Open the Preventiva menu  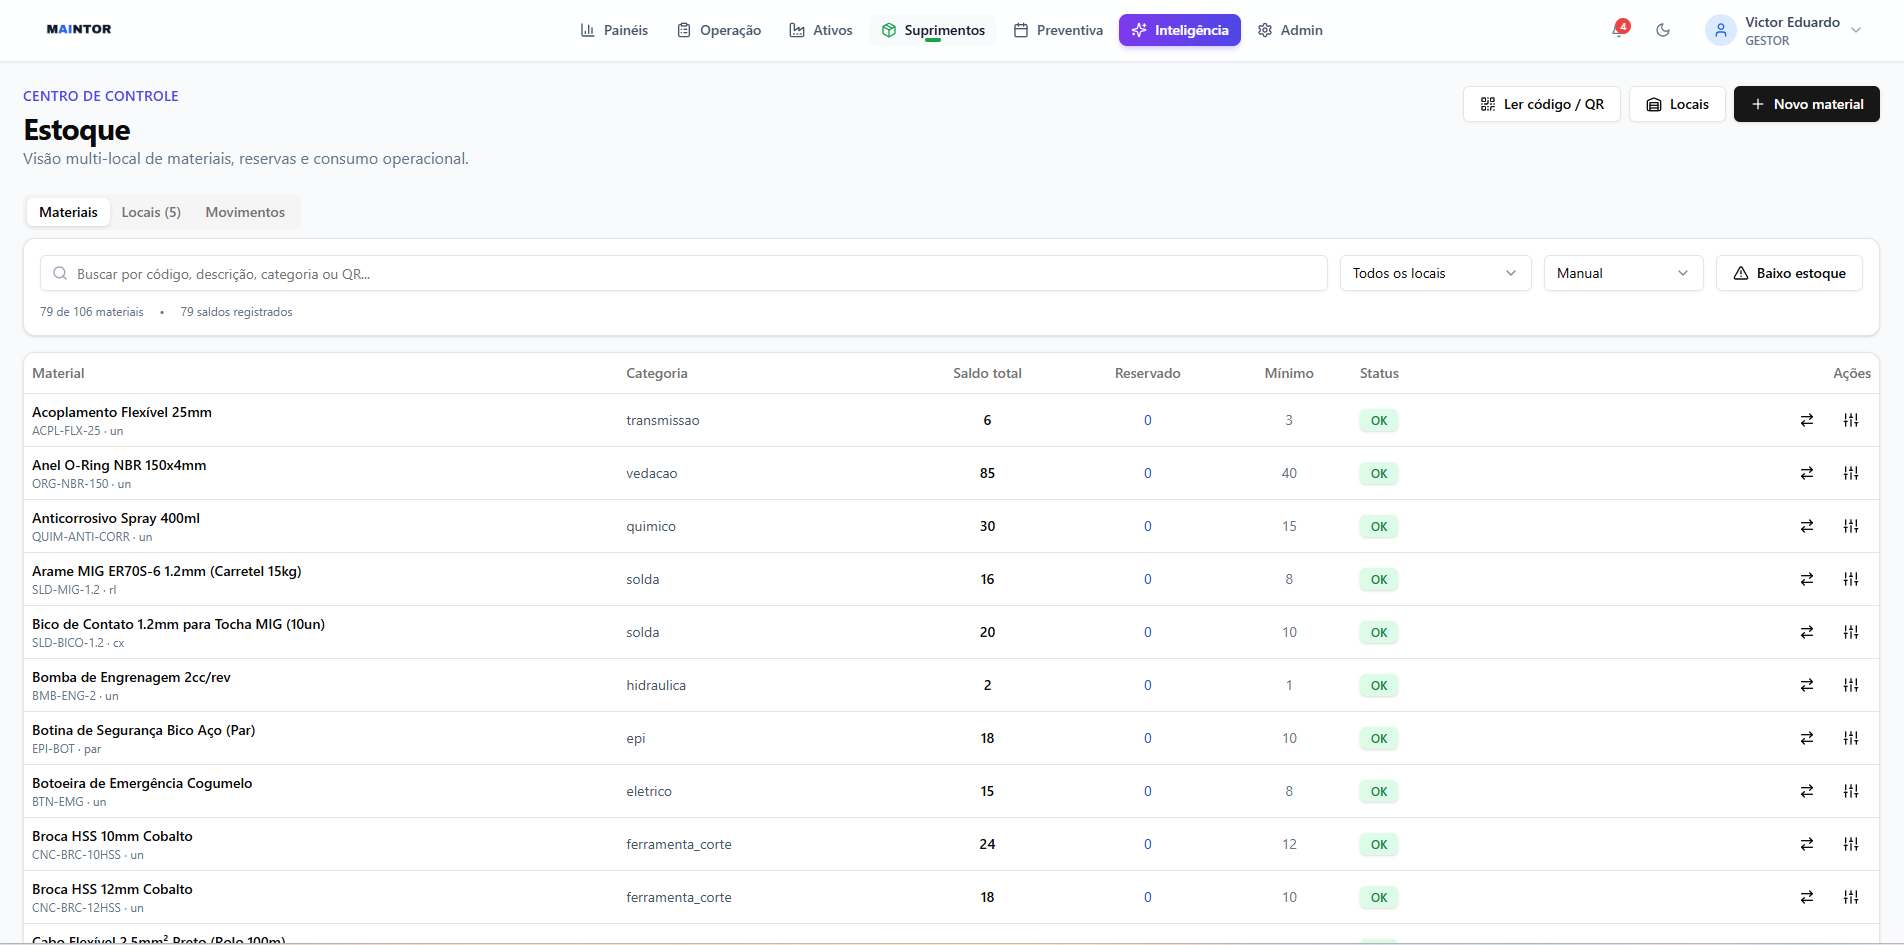(x=1058, y=30)
